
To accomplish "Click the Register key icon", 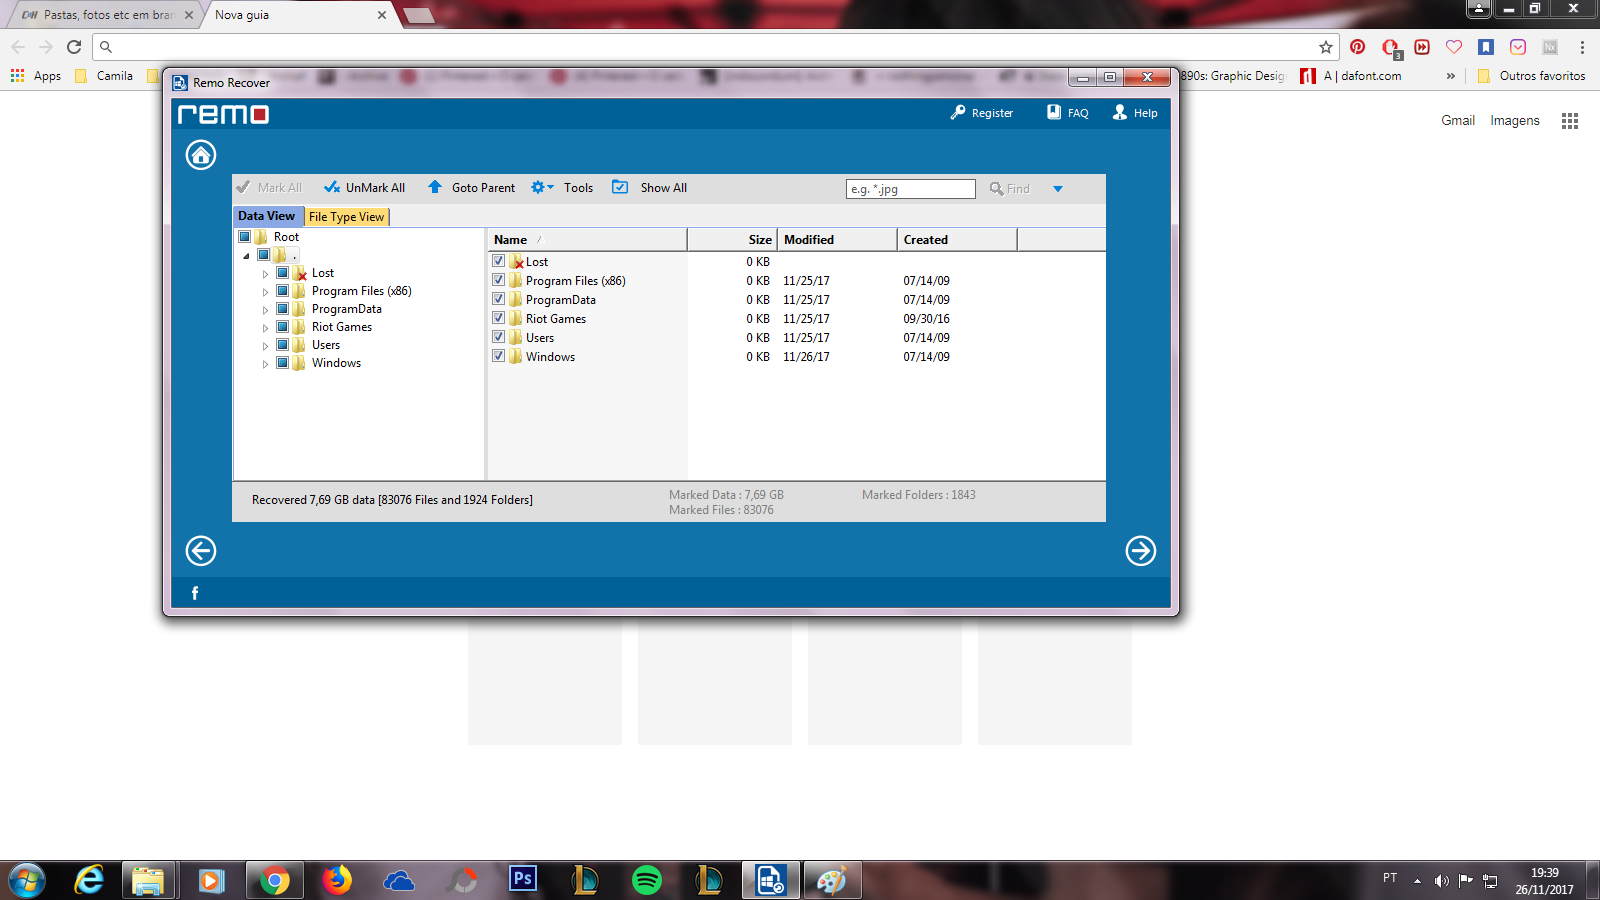I will [958, 113].
